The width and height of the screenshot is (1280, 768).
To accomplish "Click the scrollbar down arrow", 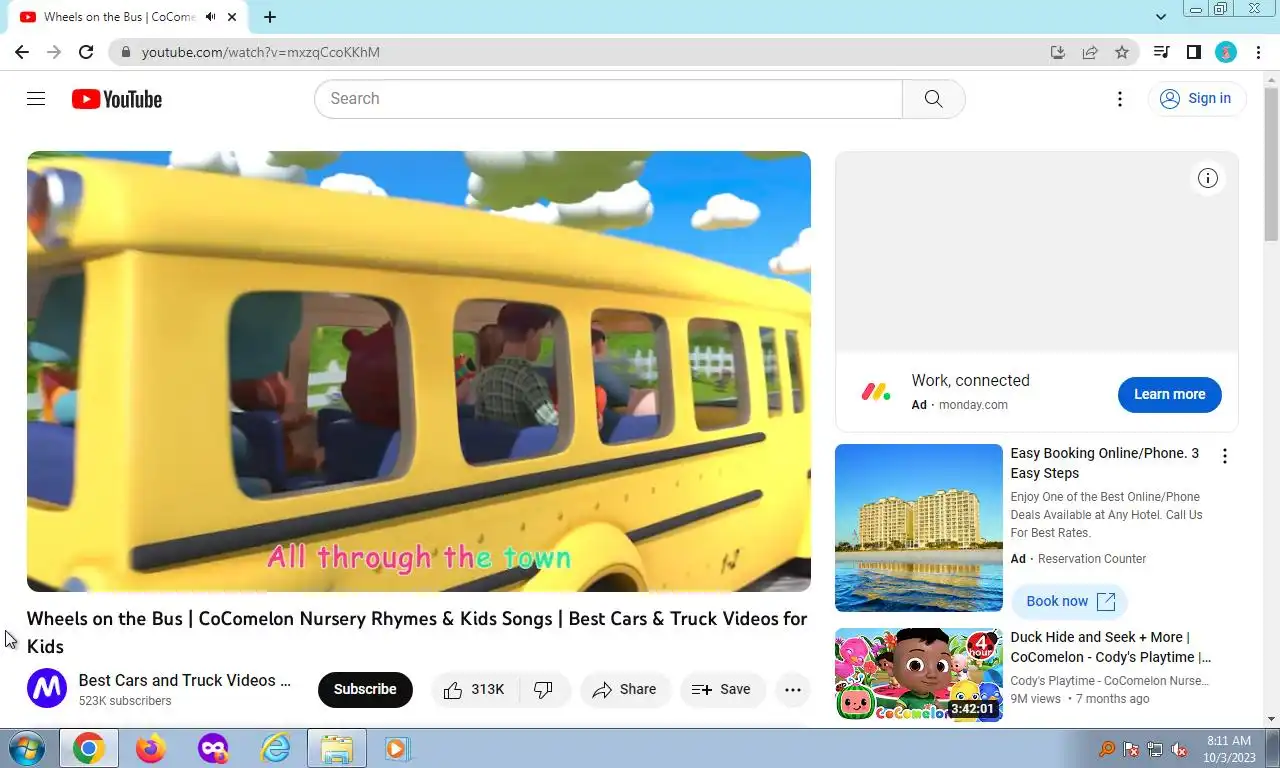I will [x=1271, y=719].
